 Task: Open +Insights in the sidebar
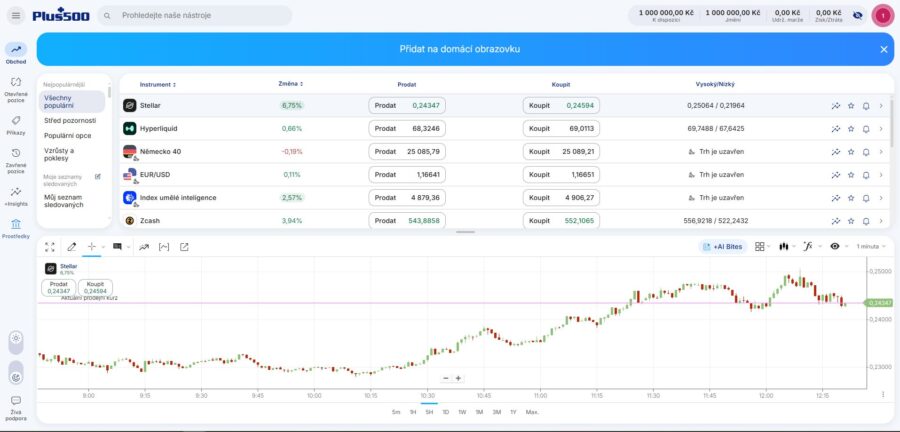(x=15, y=196)
